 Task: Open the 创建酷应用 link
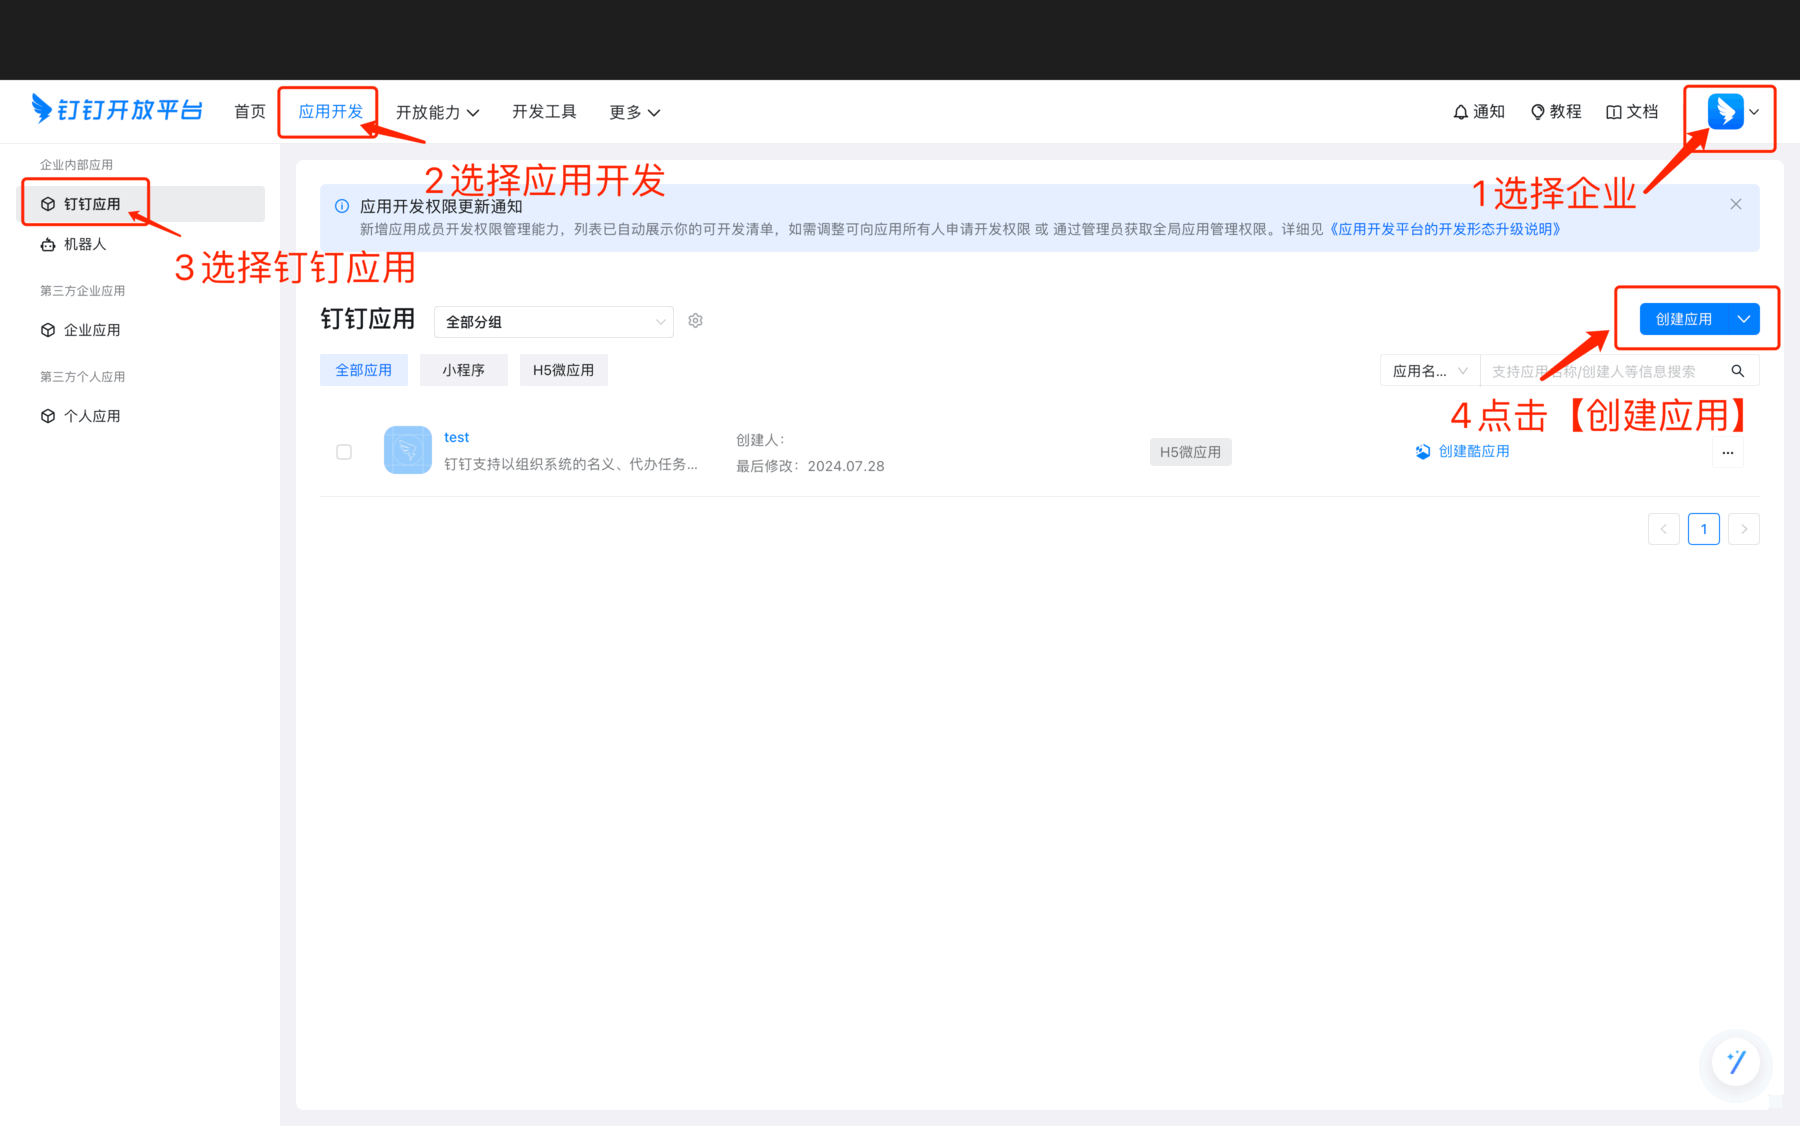1474,452
